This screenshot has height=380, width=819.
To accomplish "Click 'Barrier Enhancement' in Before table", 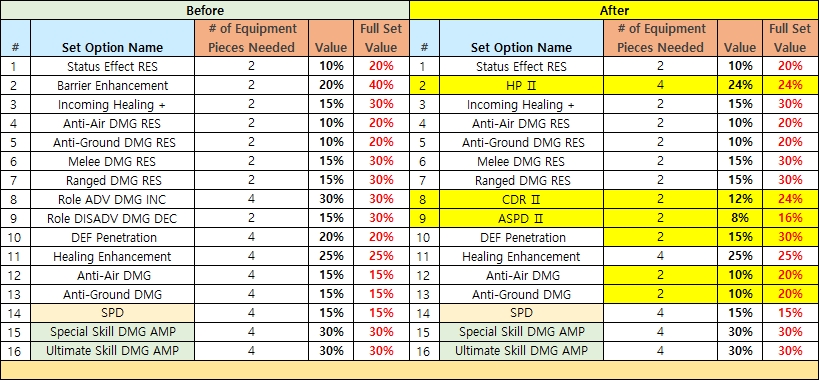I will click(112, 86).
